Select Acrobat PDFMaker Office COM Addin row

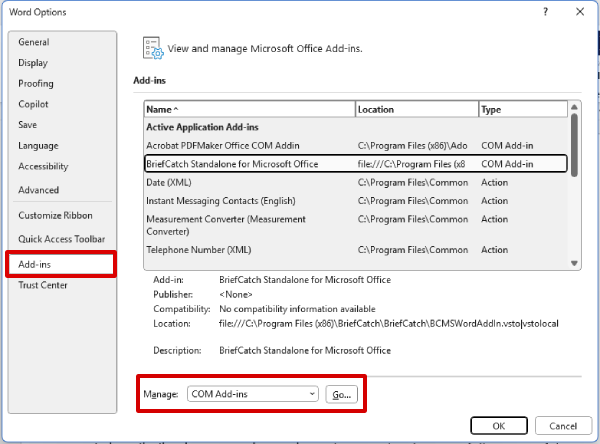(356, 146)
